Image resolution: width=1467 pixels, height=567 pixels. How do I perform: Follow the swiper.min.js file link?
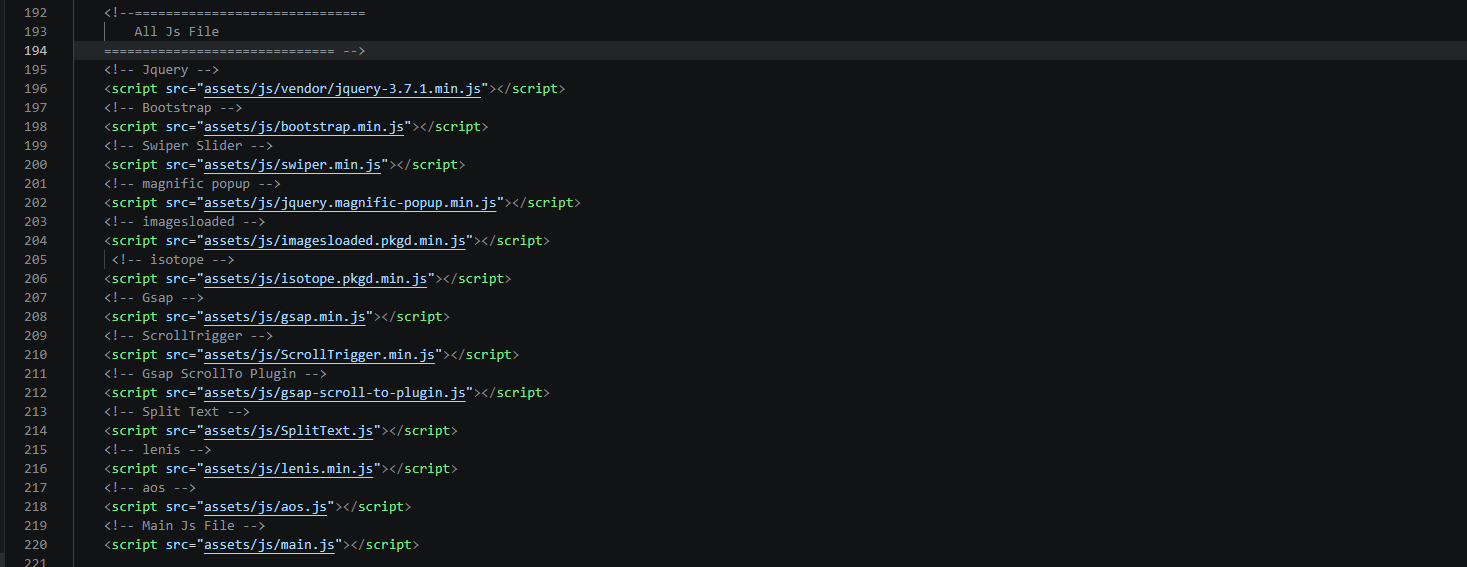[293, 164]
